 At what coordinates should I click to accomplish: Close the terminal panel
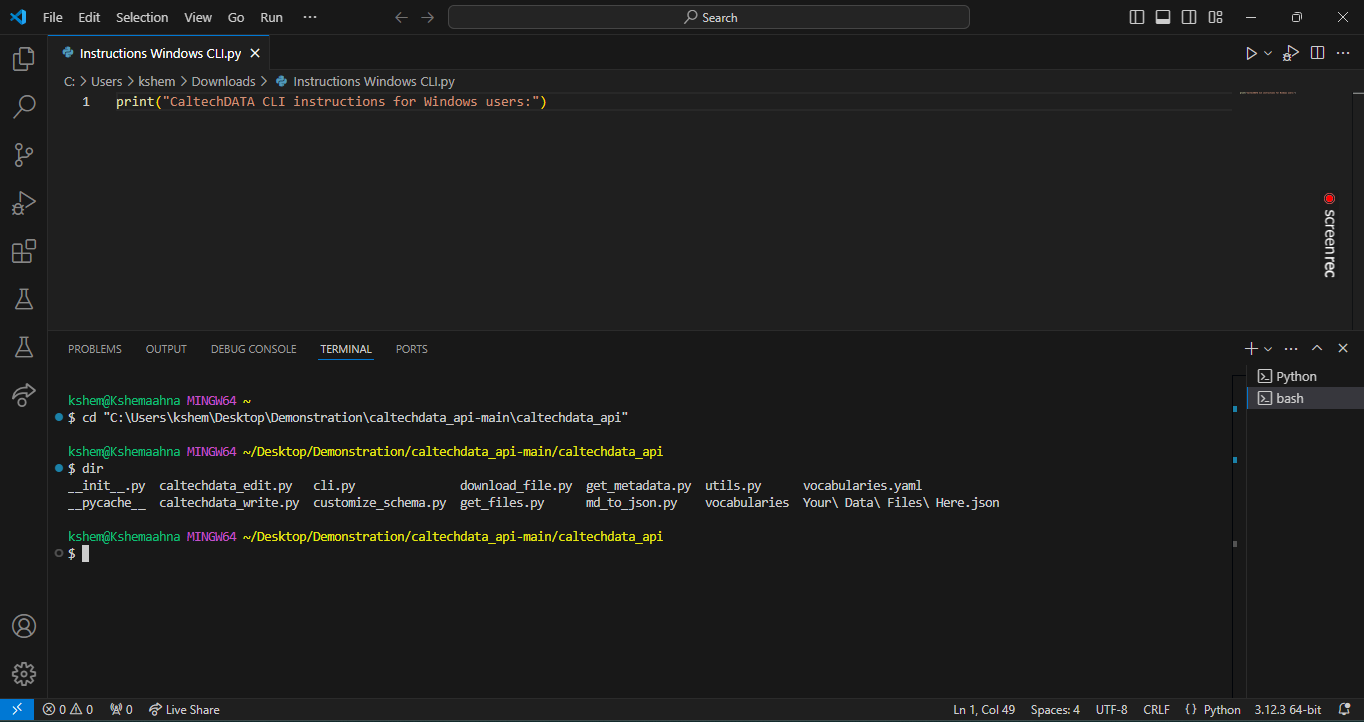1343,348
